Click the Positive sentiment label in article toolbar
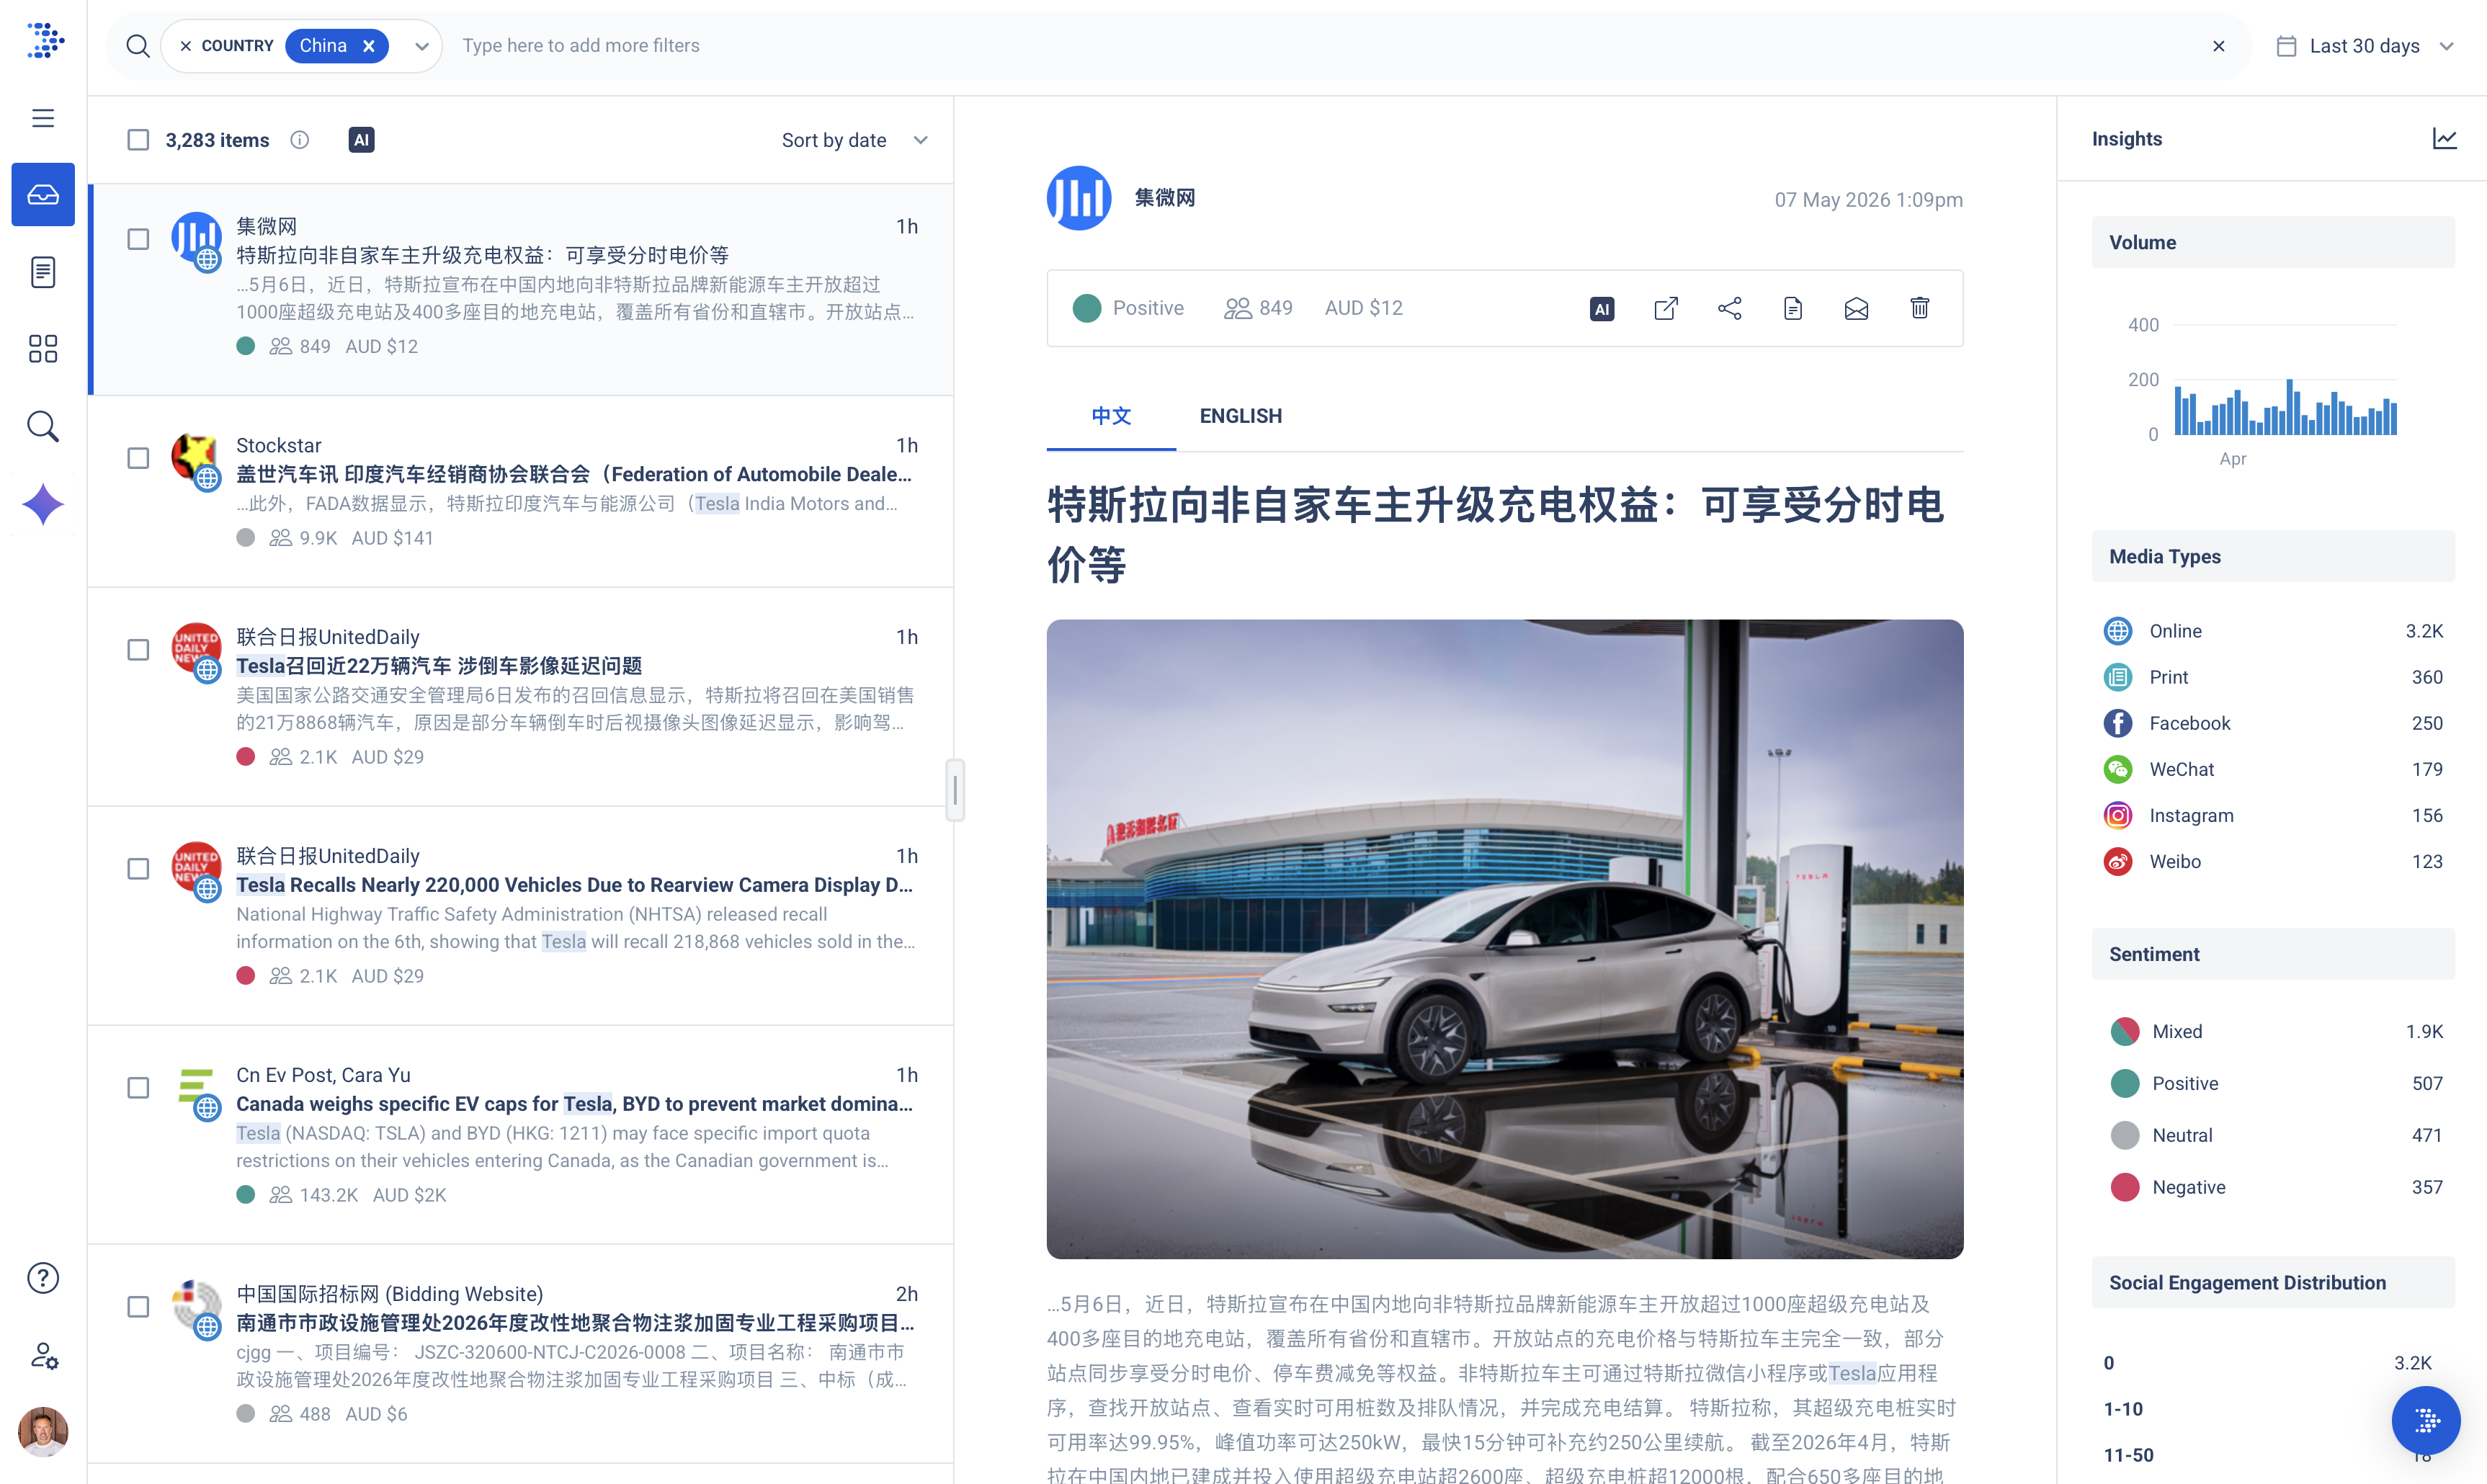Screen dimensions: 2487x1484 1148,308
